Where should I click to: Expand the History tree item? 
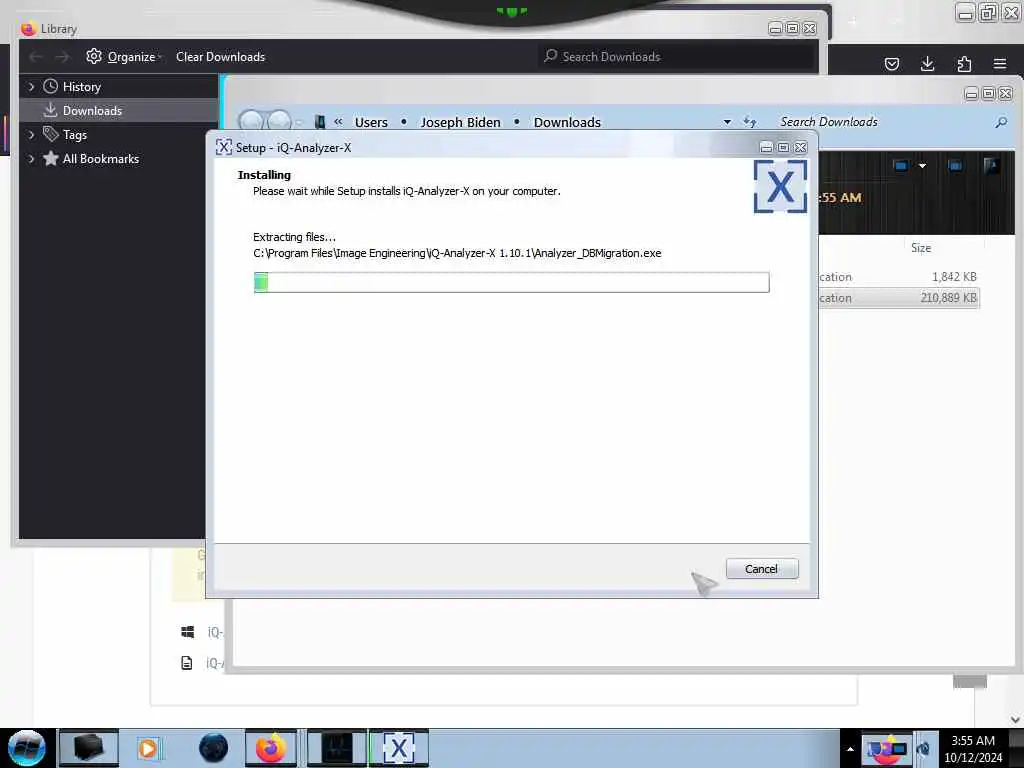31,87
